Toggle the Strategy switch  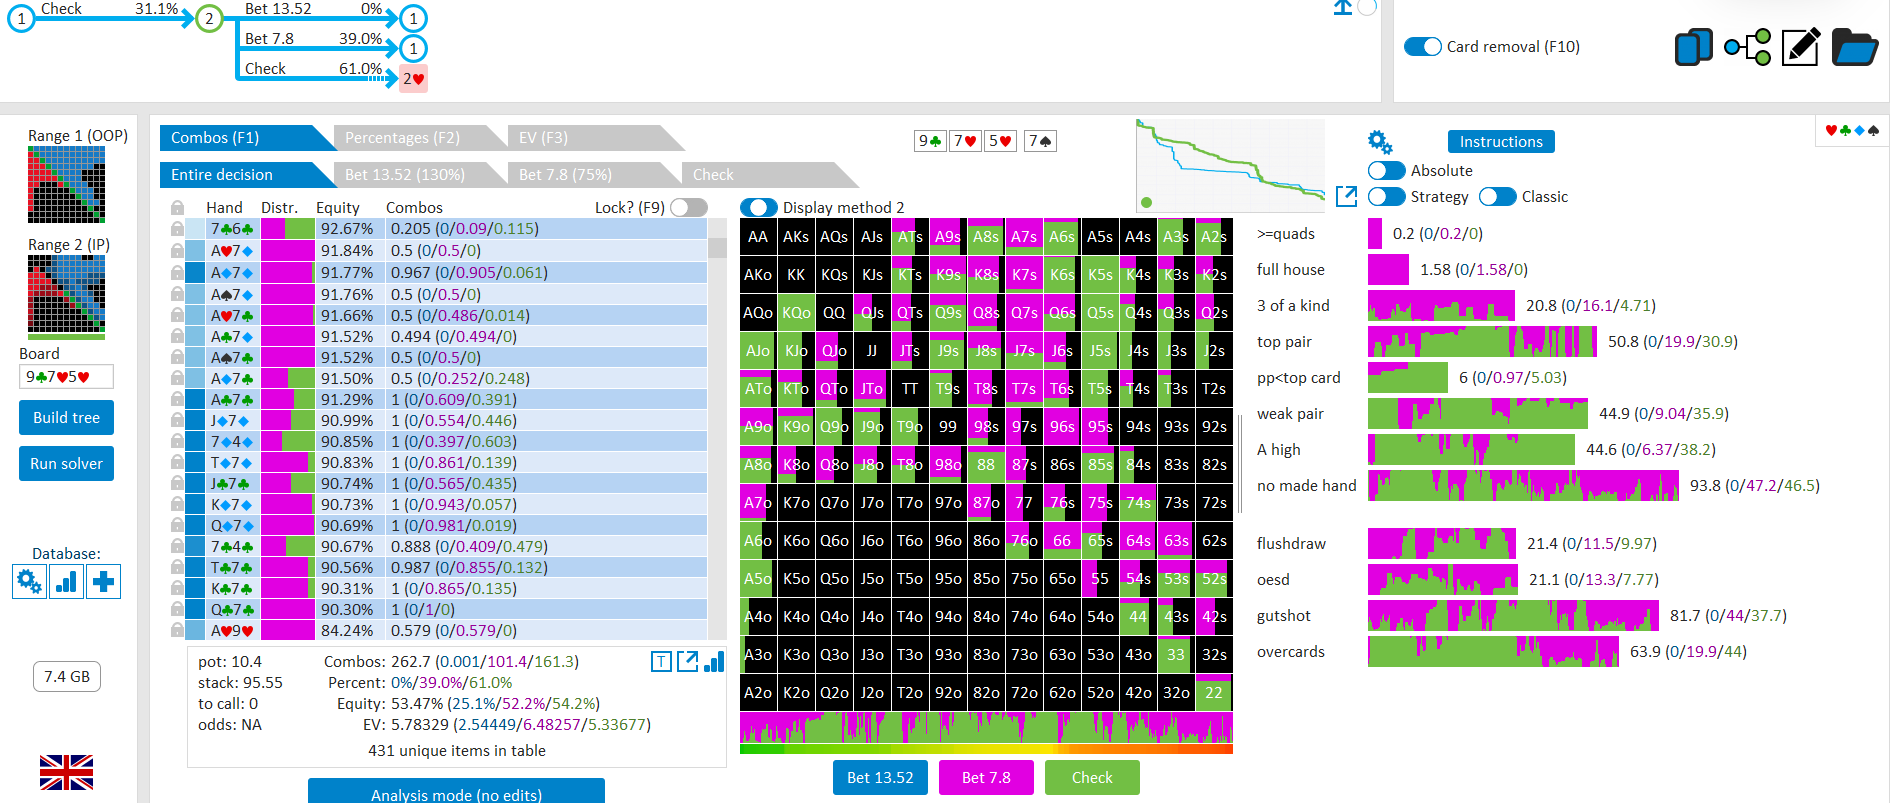pyautogui.click(x=1386, y=196)
